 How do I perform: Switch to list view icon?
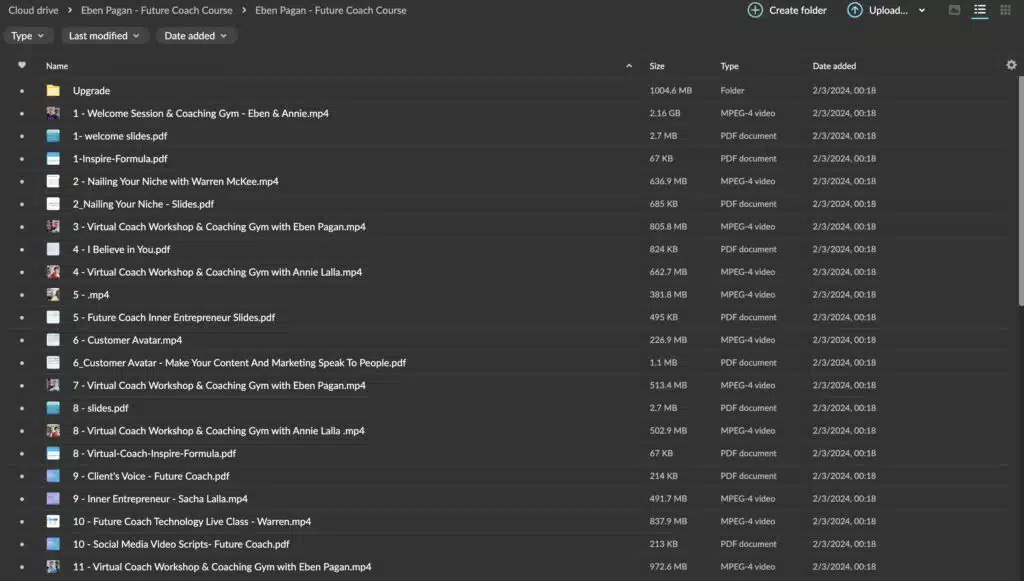pos(980,10)
